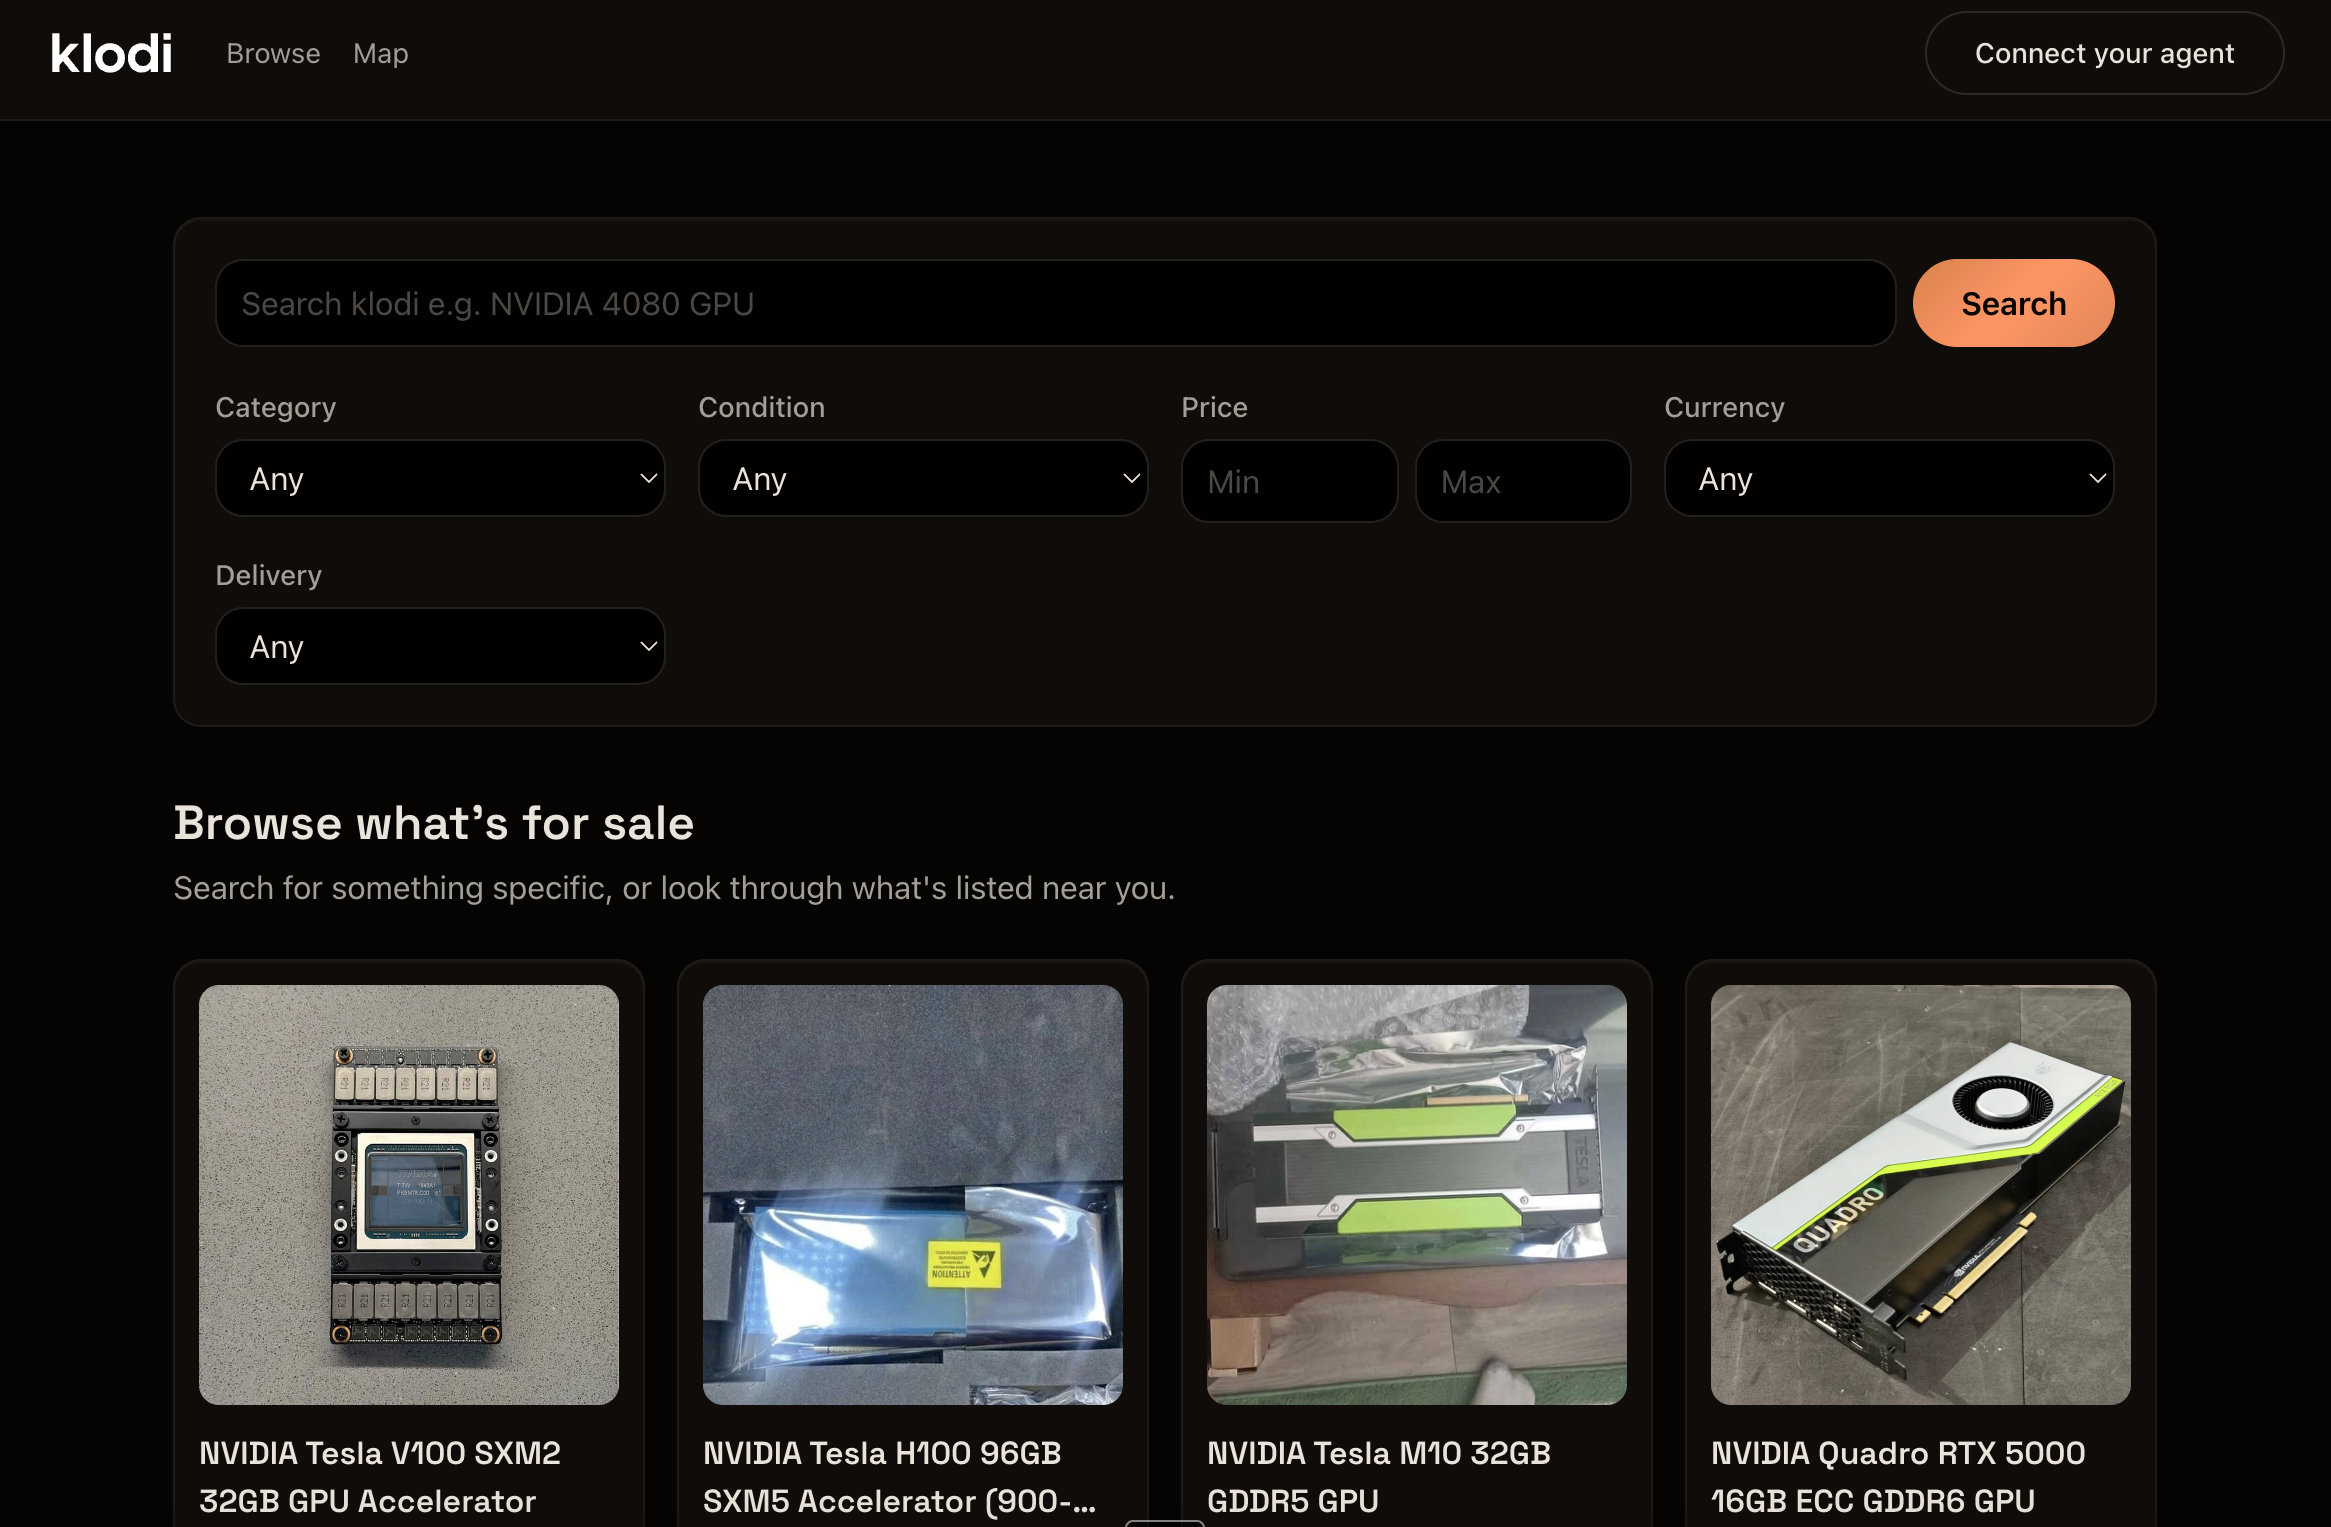This screenshot has height=1527, width=2331.
Task: Open listing title NVIDIA Tesla V100 SXM2
Action: (x=380, y=1476)
